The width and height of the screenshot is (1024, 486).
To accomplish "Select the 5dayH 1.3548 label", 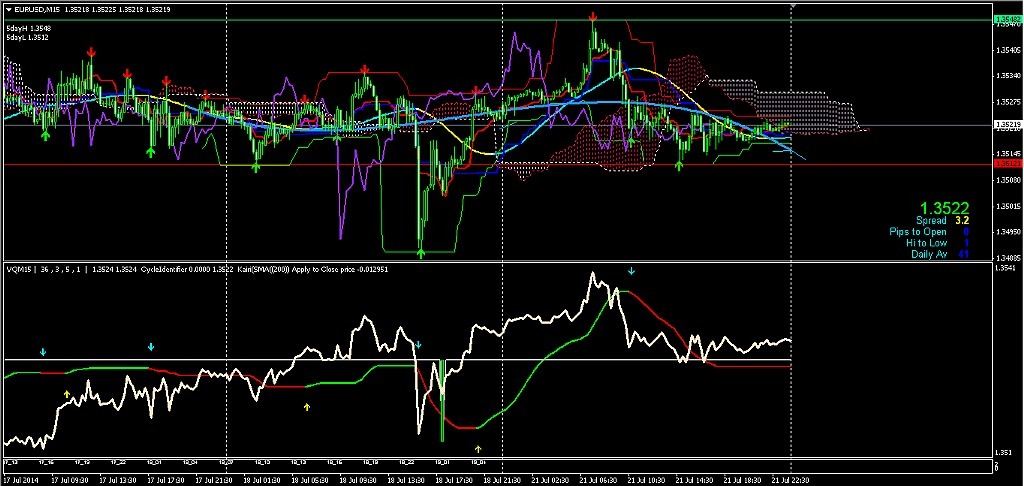I will point(27,28).
